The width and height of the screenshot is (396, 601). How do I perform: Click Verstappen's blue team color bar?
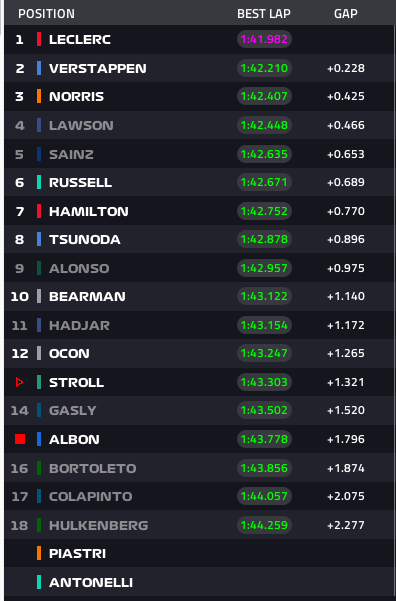point(39,68)
